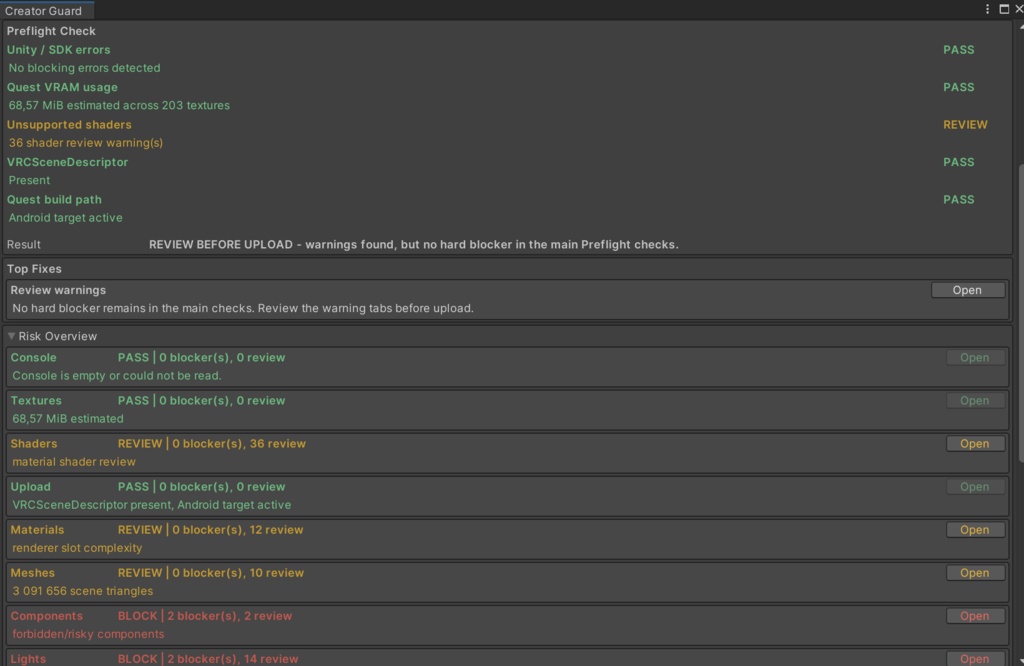Click the Quest VRAM usage label
Image resolution: width=1024 pixels, height=666 pixels.
62,87
